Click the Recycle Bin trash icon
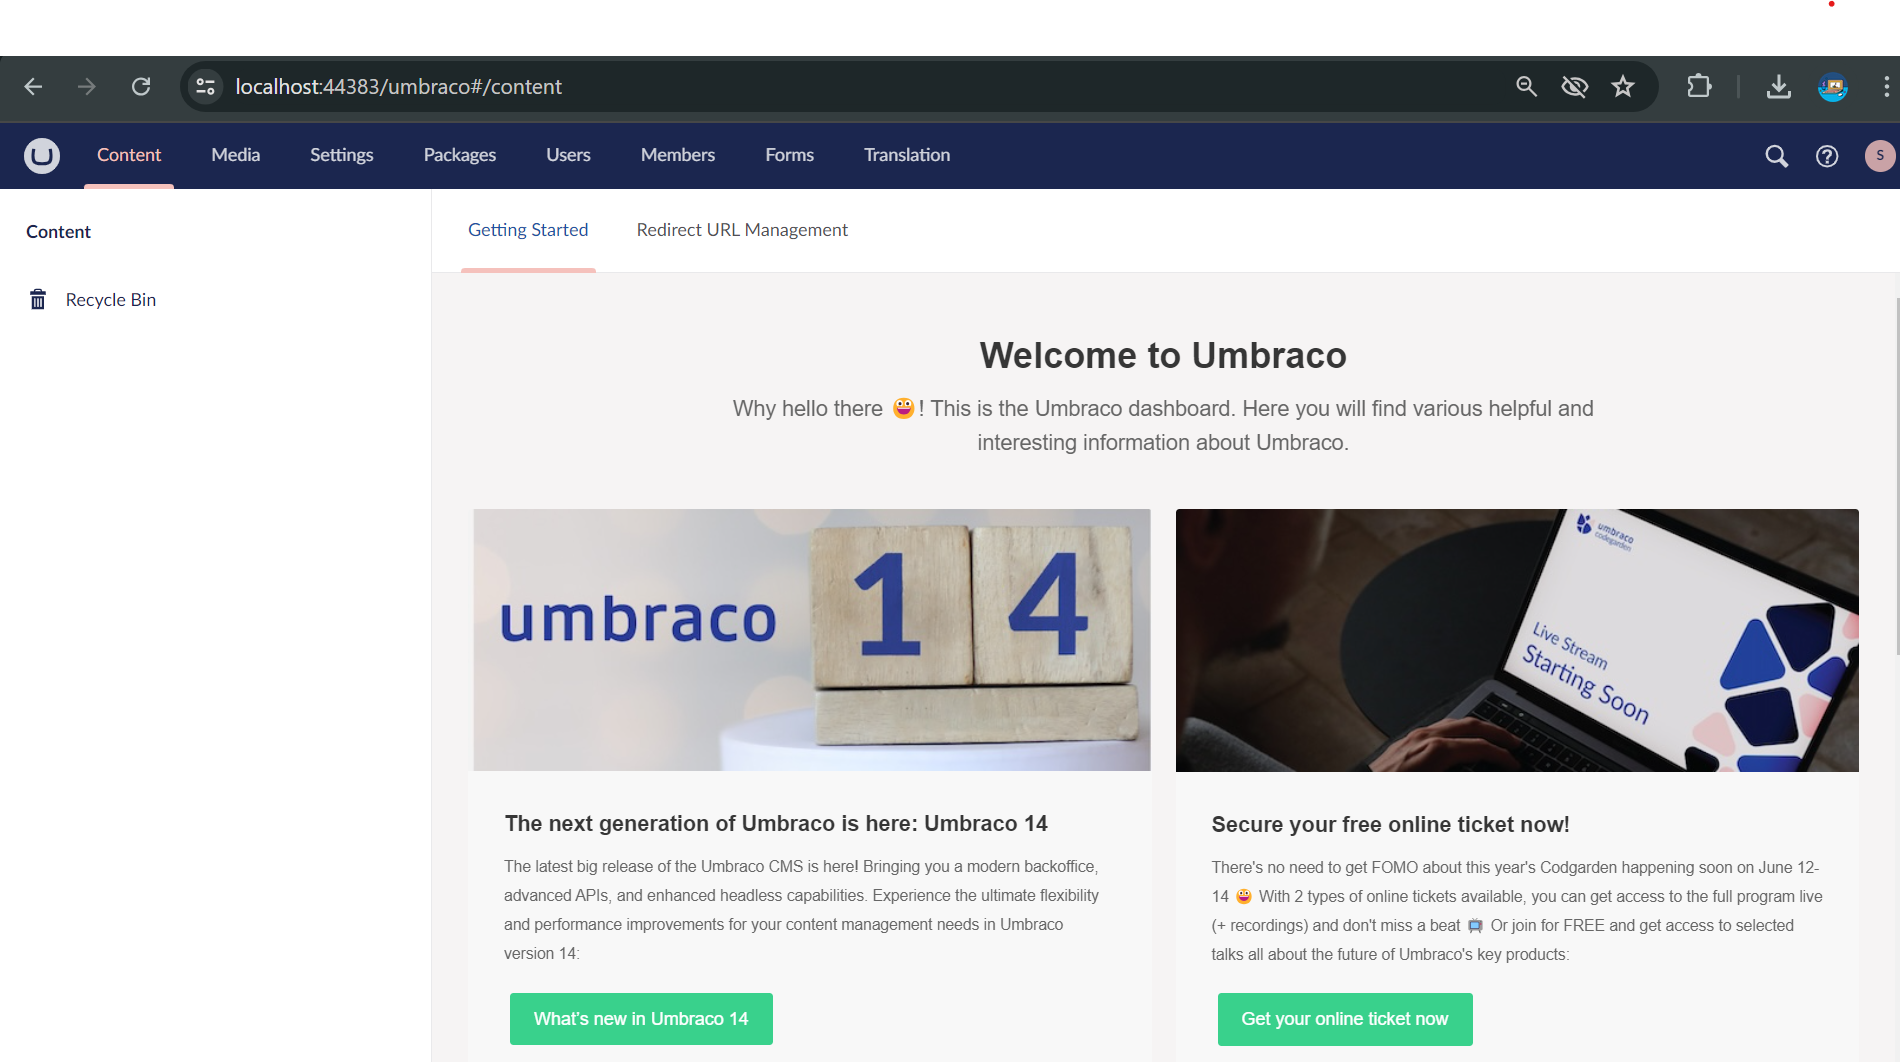This screenshot has height=1062, width=1900. [x=38, y=300]
